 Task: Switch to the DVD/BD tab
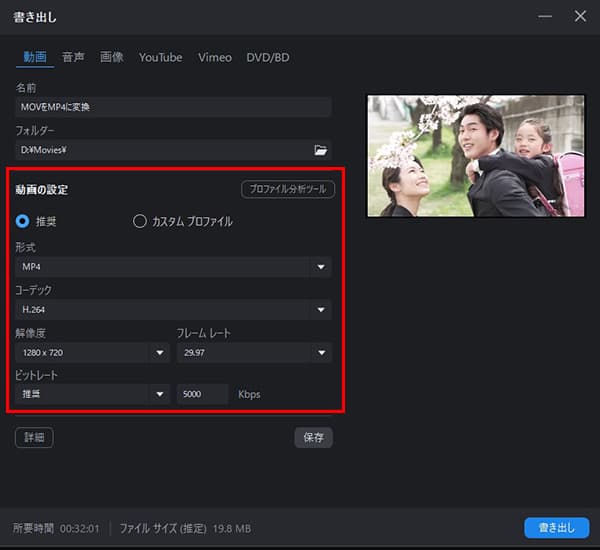[x=268, y=57]
